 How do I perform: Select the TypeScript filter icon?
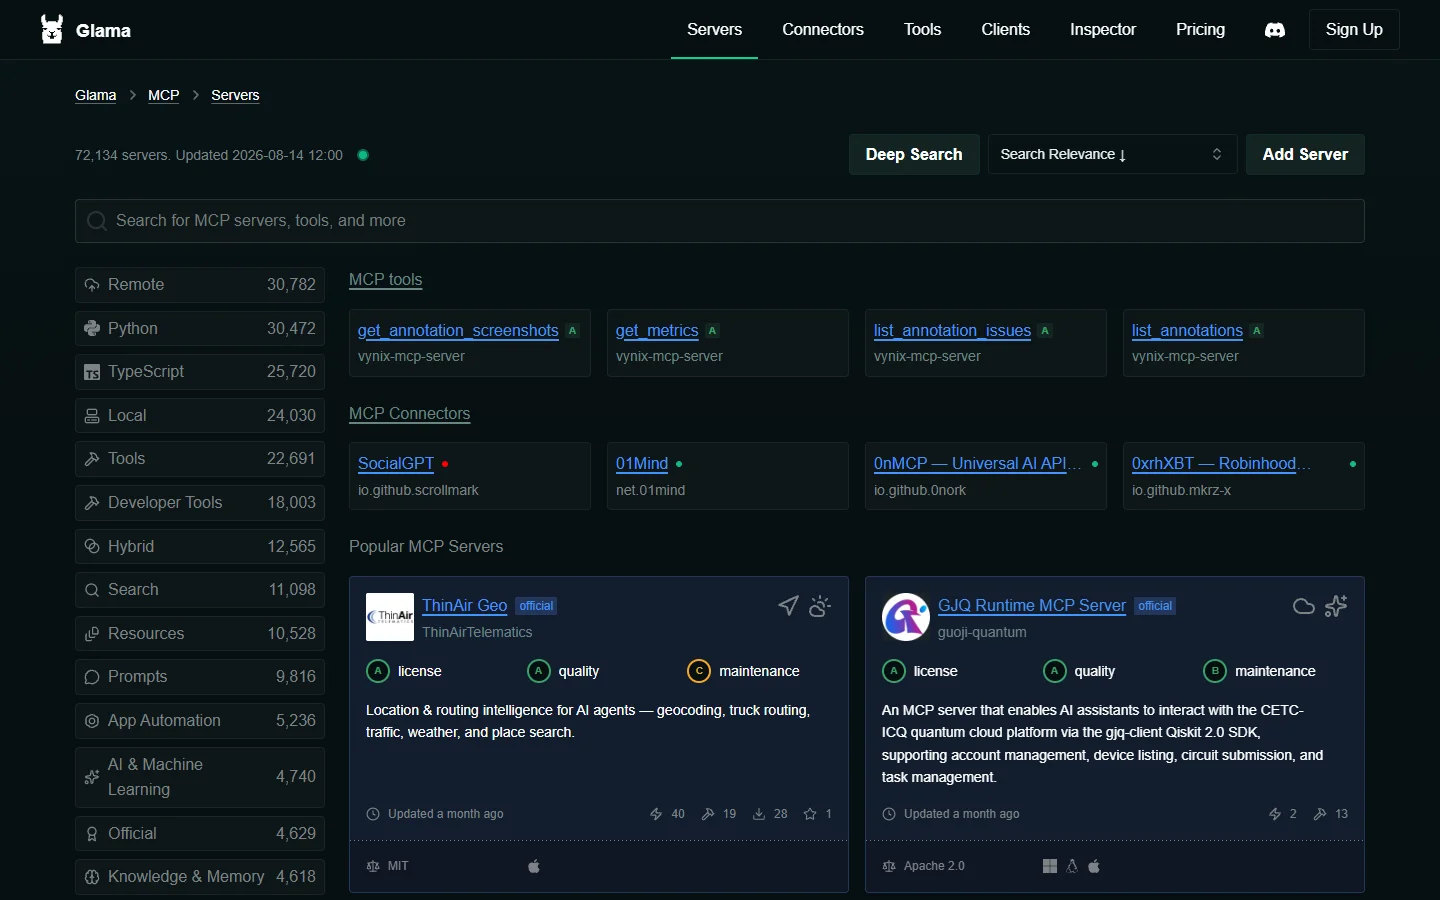coord(92,372)
